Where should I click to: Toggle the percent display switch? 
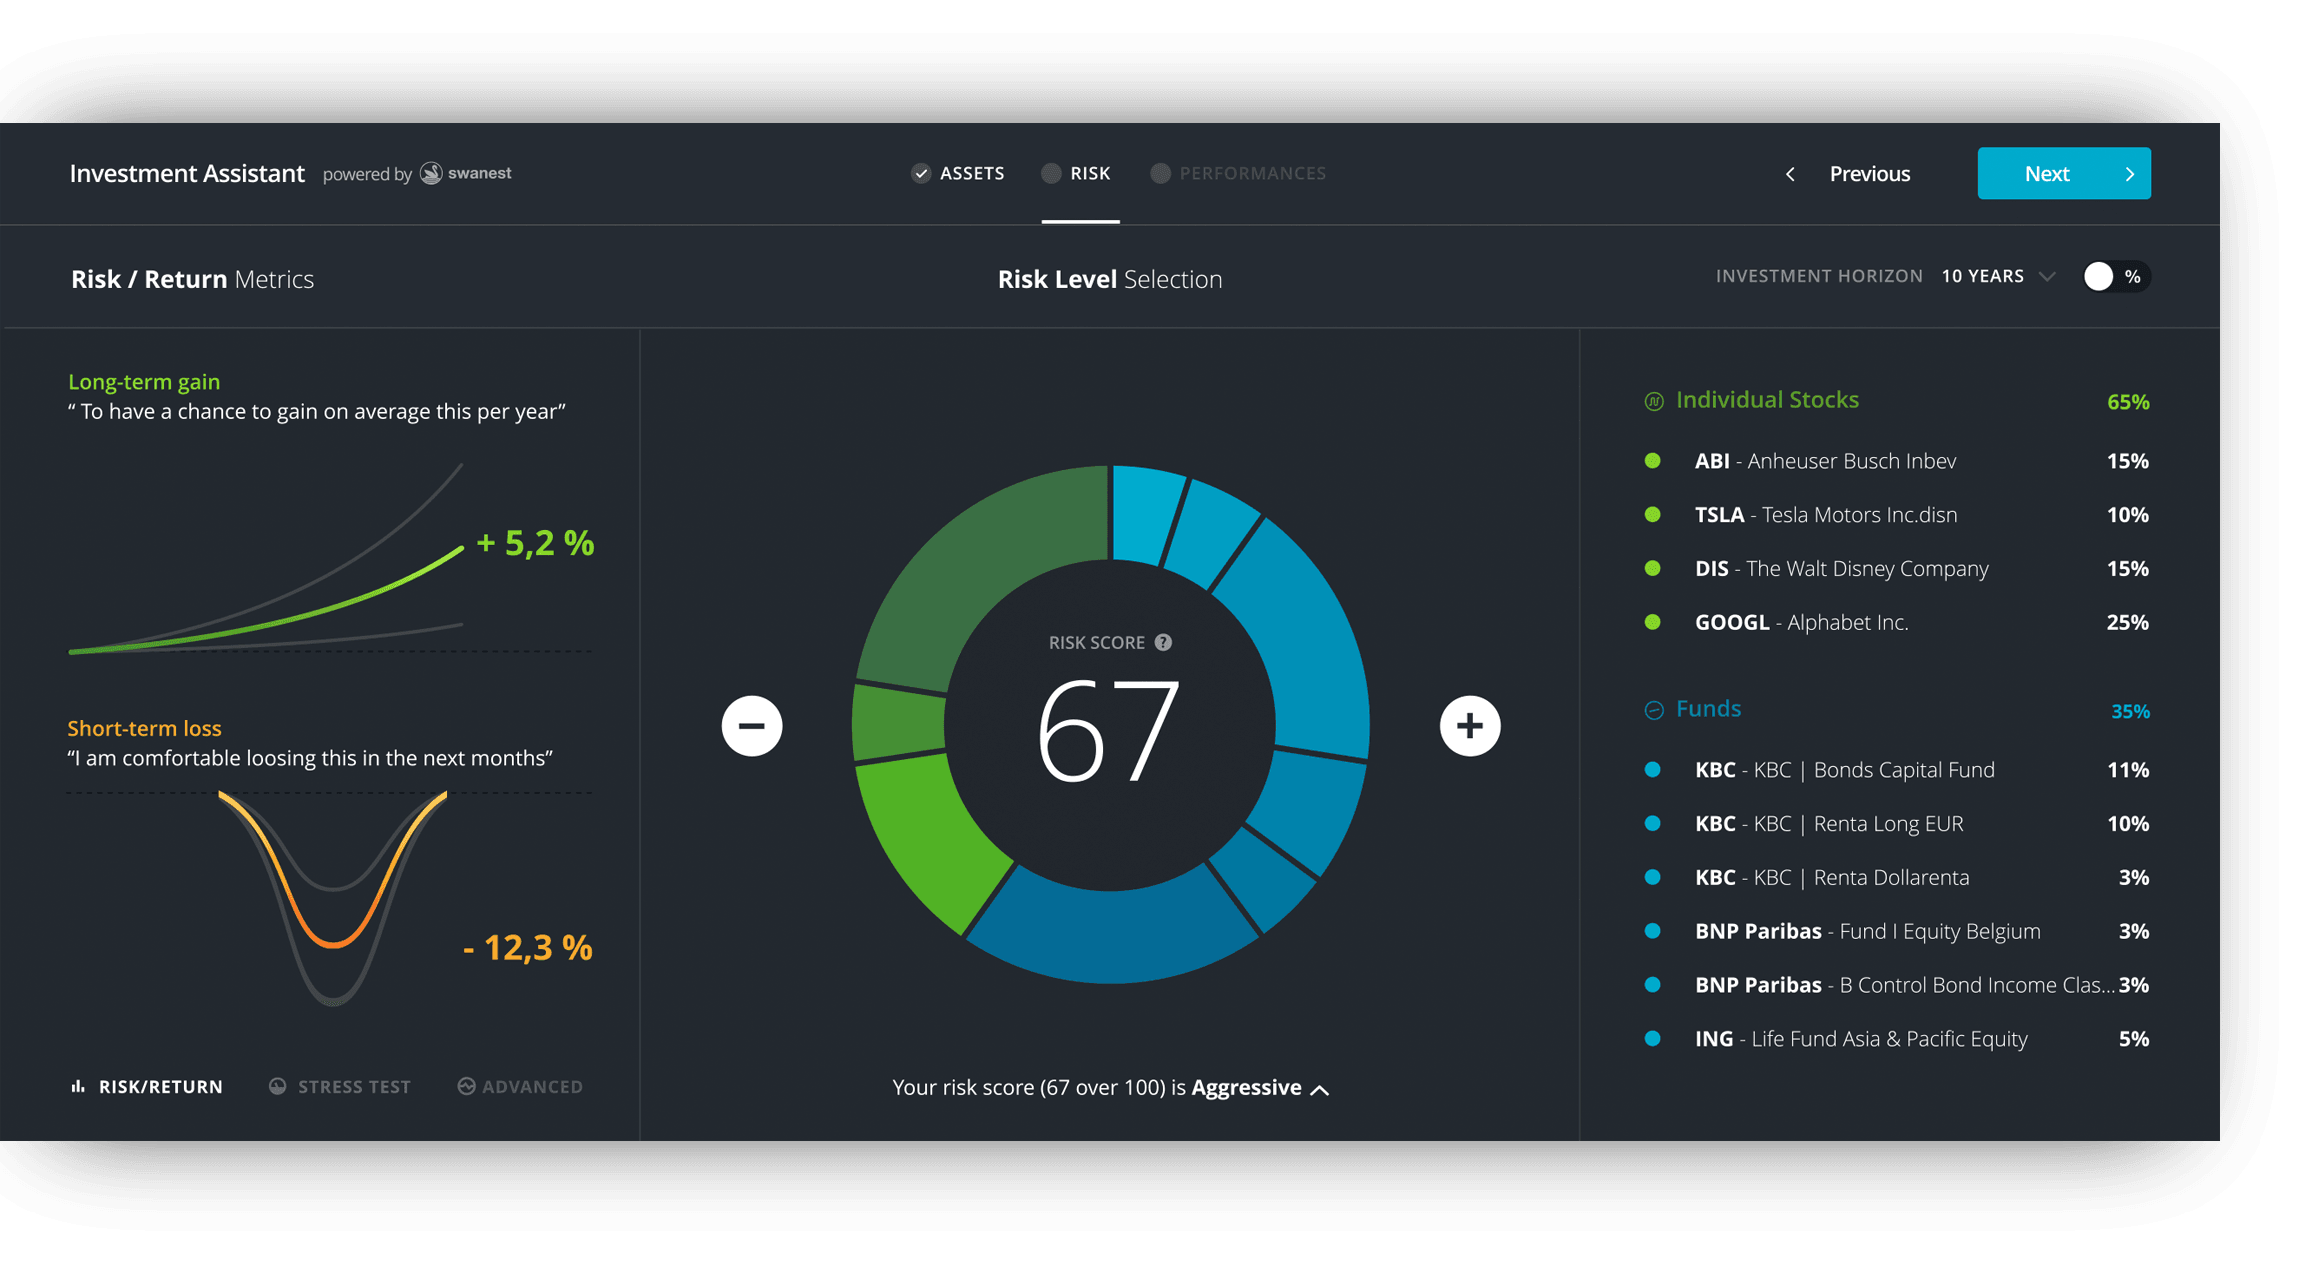click(x=2113, y=277)
